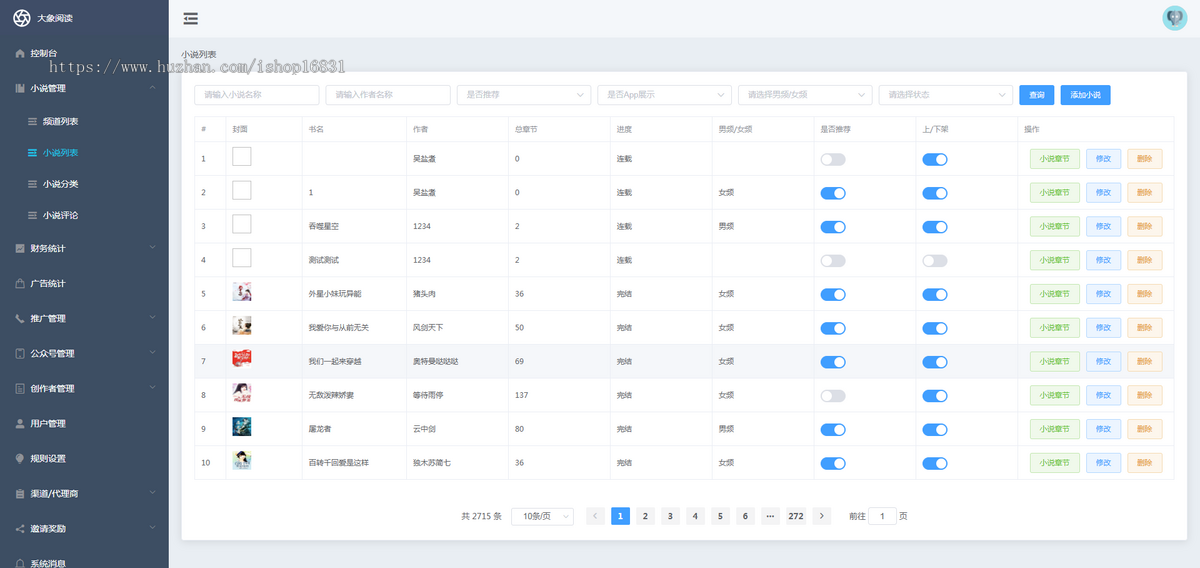
Task: Open the 是否推荐 filter dropdown
Action: pos(524,95)
